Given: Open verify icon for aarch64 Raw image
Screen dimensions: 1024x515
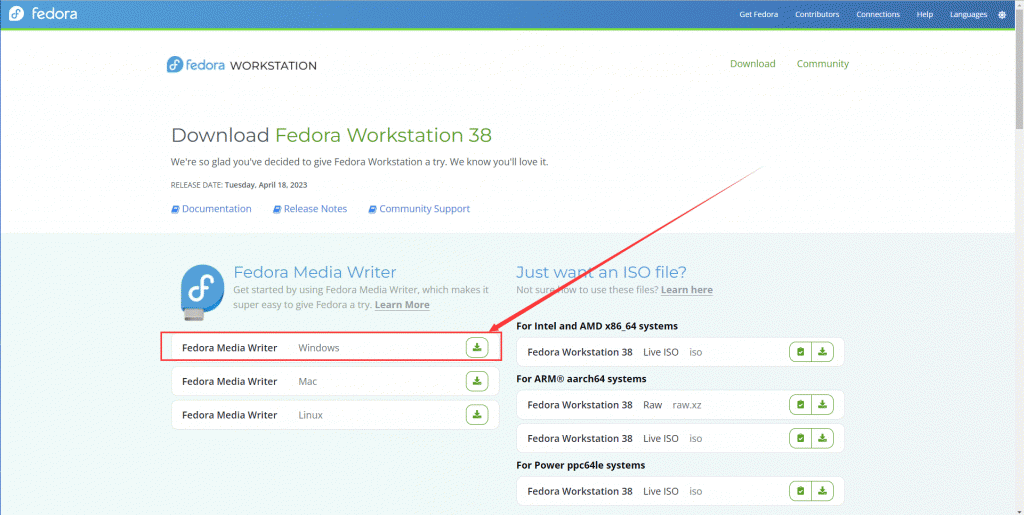Looking at the screenshot, I should (800, 405).
